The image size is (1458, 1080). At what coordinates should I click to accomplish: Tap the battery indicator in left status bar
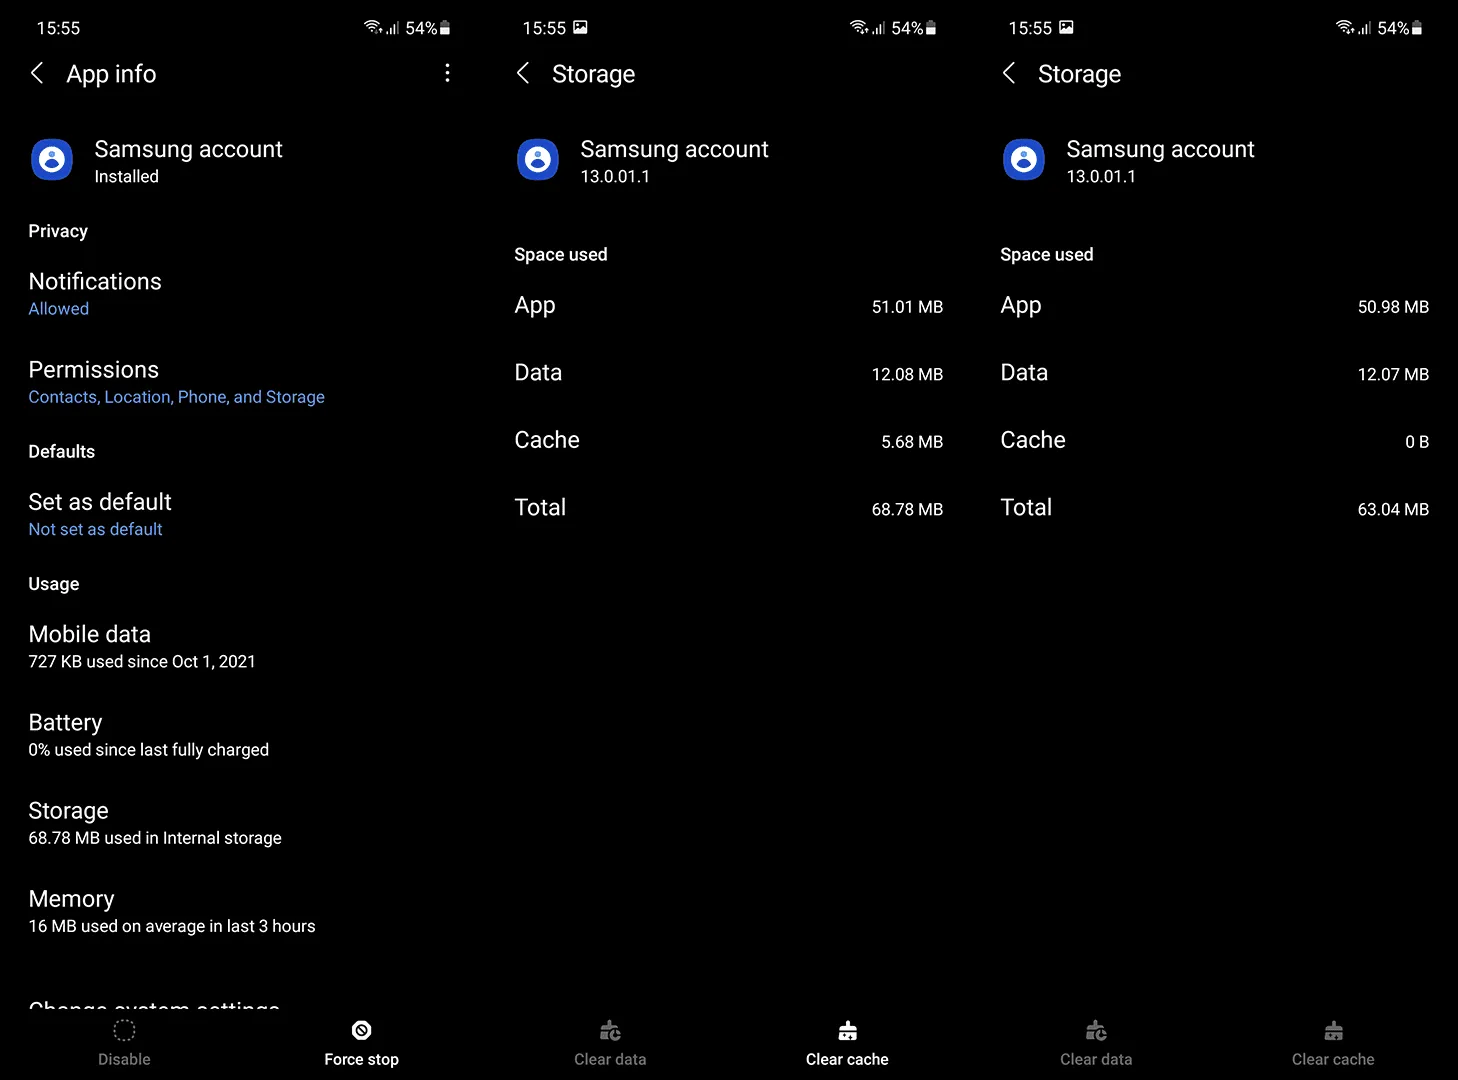(x=445, y=28)
